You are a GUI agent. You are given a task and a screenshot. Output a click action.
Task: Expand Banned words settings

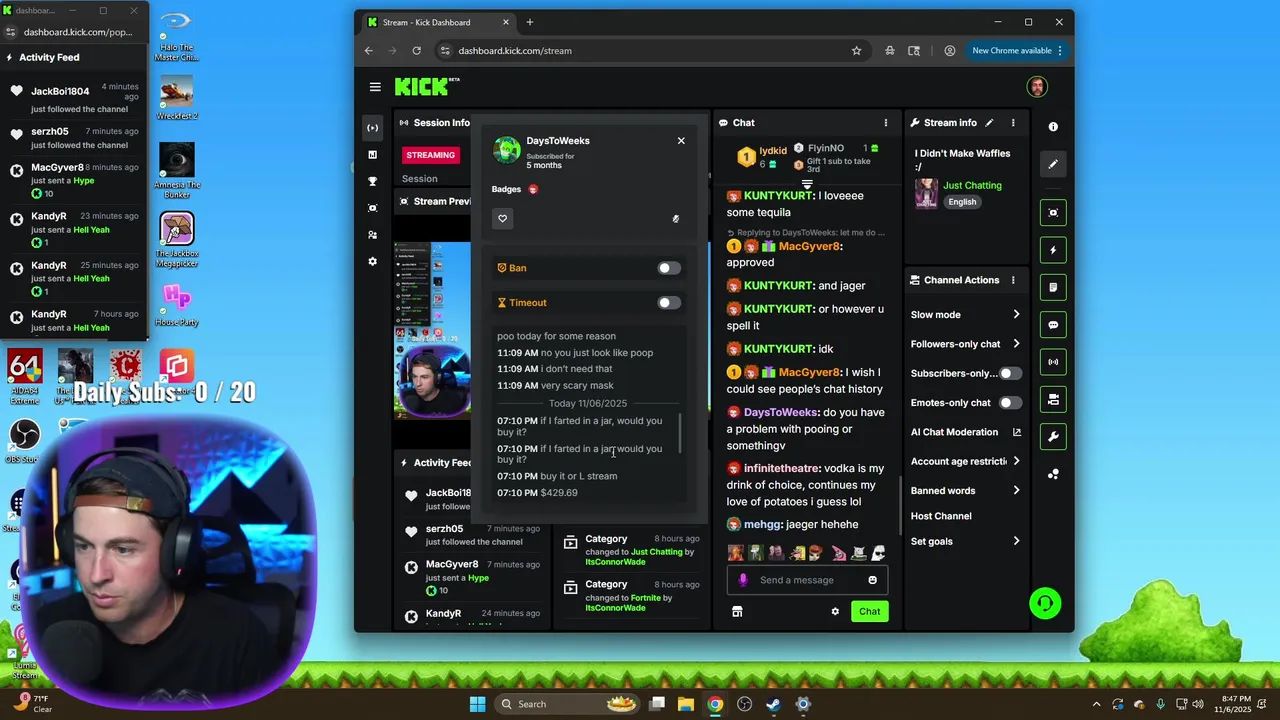point(1016,491)
